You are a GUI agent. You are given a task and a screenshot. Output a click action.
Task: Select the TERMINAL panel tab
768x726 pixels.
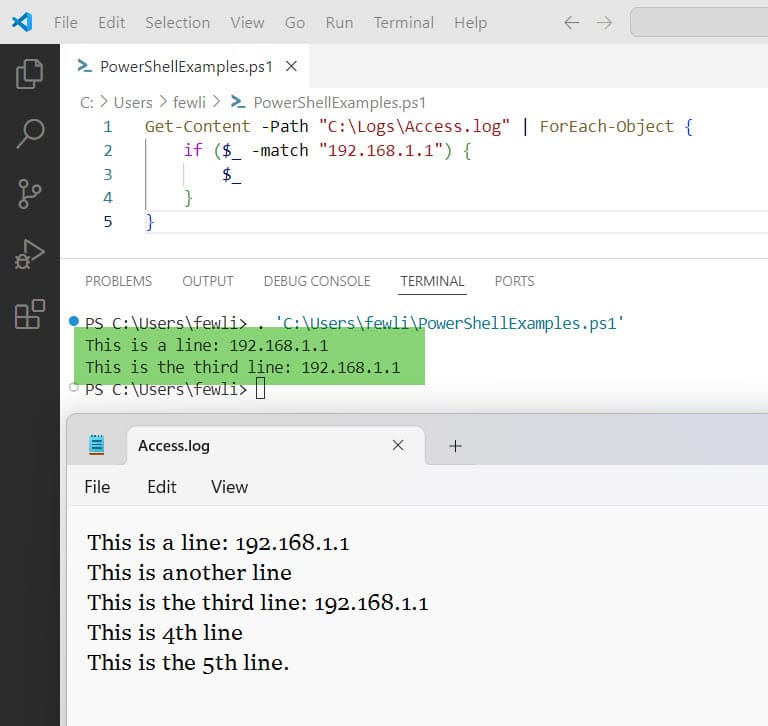(432, 281)
